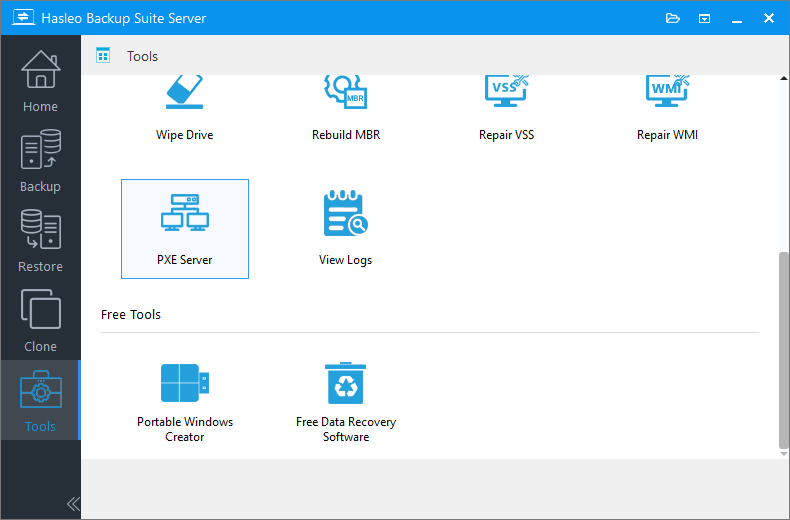Click the open folder icon in title bar
Viewport: 790px width, 520px height.
point(673,19)
